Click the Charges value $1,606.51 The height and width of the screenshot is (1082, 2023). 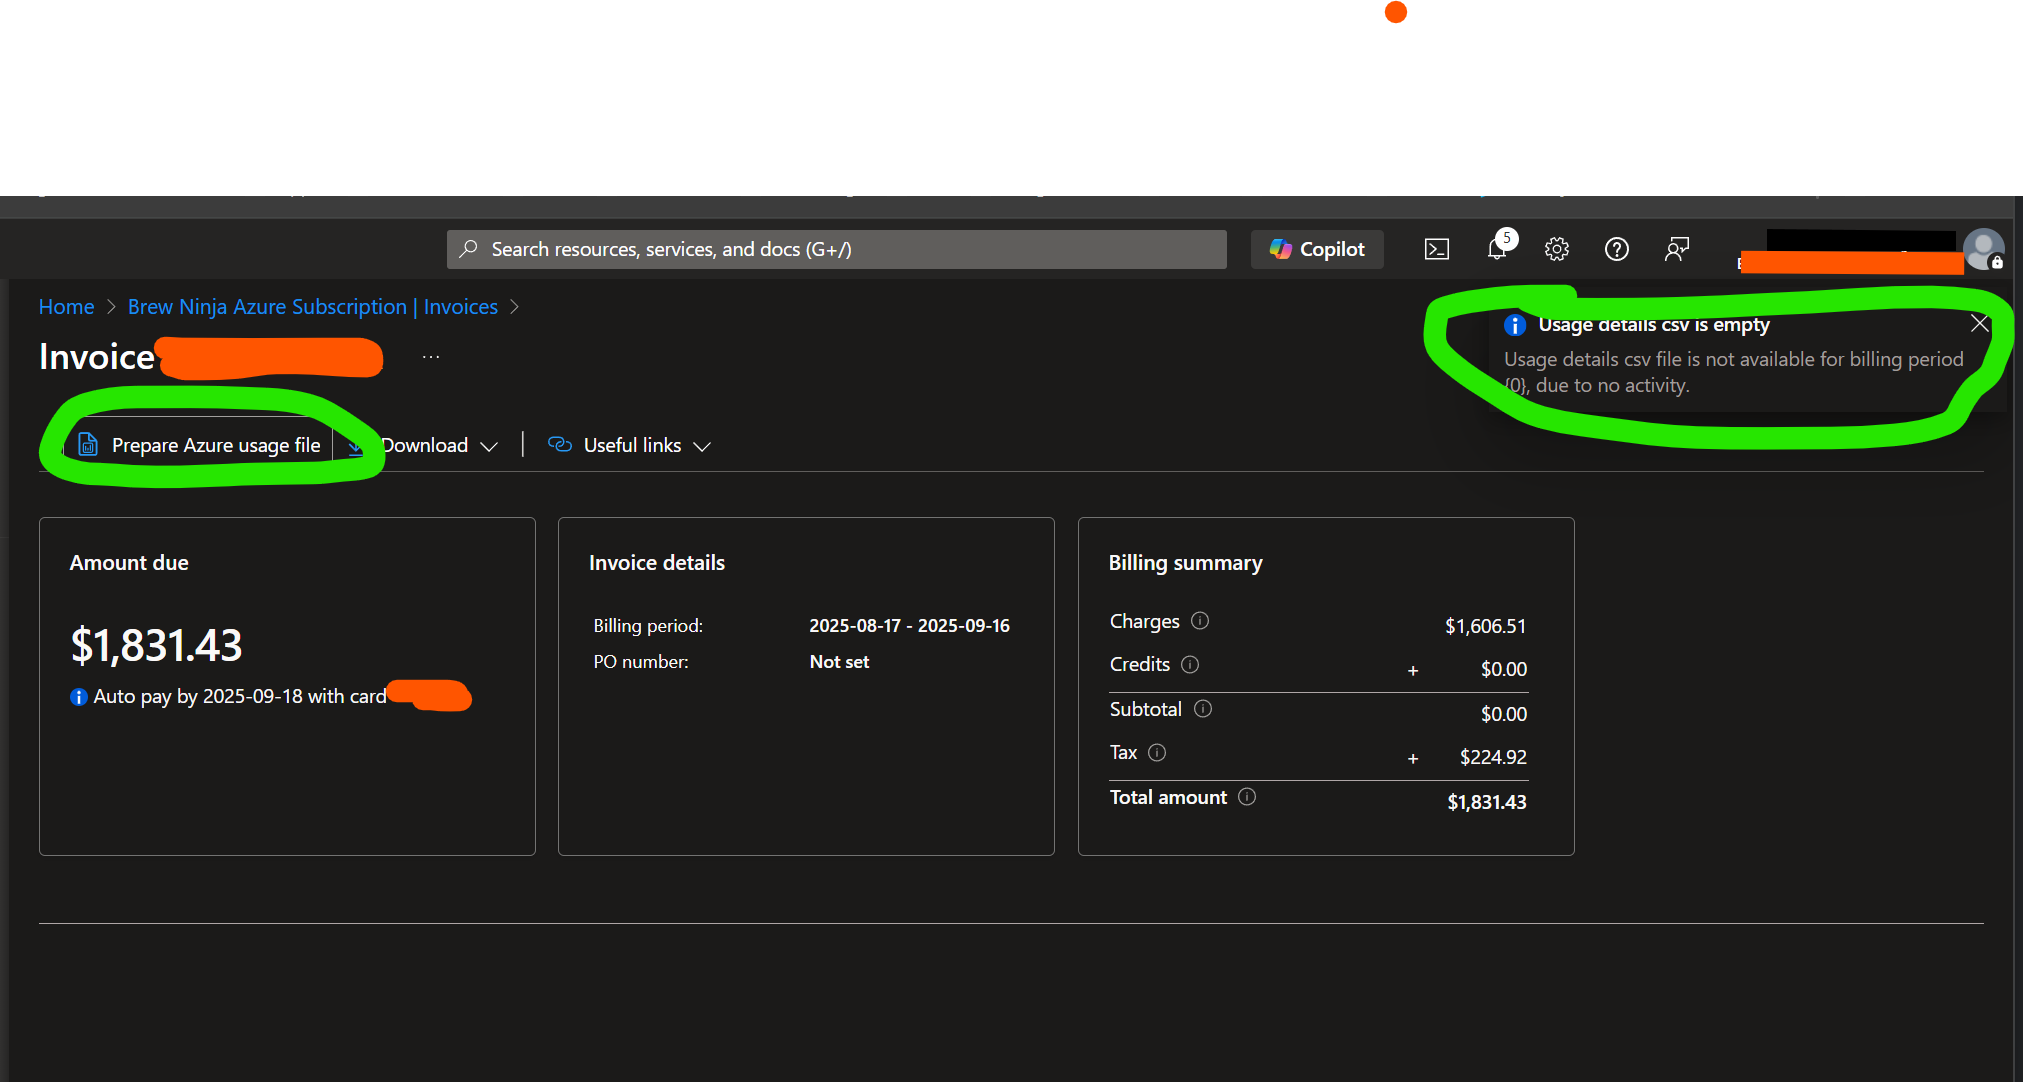[1485, 626]
